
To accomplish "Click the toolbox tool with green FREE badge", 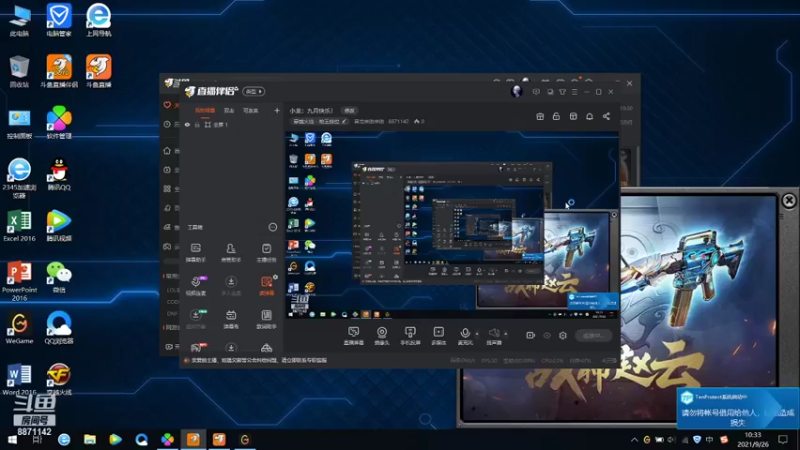I will [x=196, y=319].
